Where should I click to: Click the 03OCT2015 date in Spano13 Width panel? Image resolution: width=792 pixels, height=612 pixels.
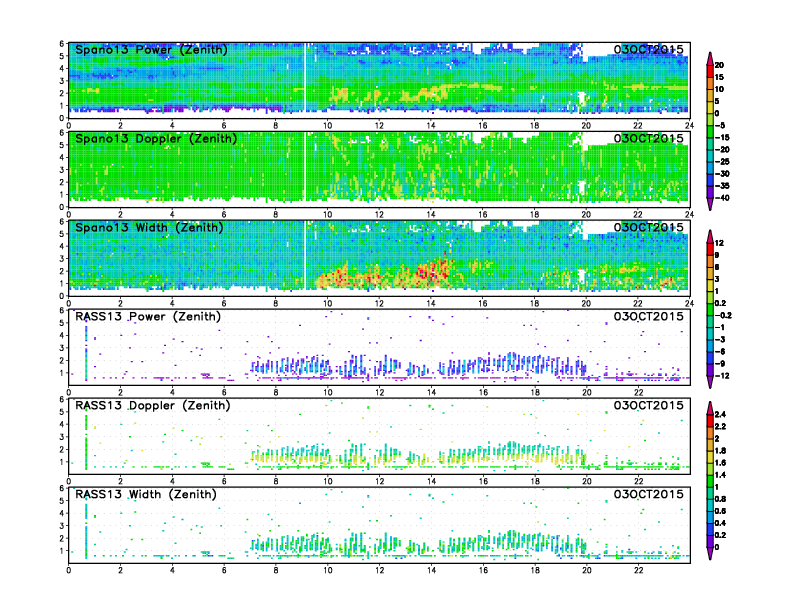click(x=649, y=227)
